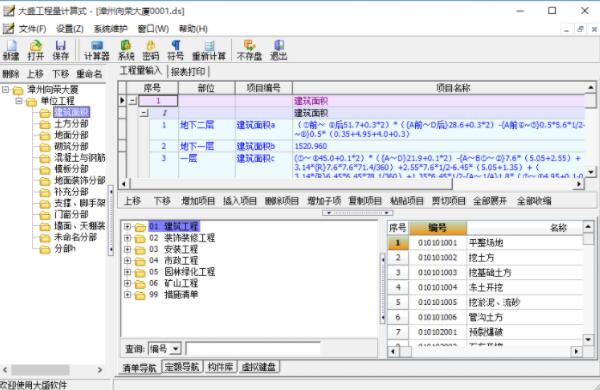Screen dimensions: 600x390
Task: Switch to the 构件库 tab
Action: 220,367
